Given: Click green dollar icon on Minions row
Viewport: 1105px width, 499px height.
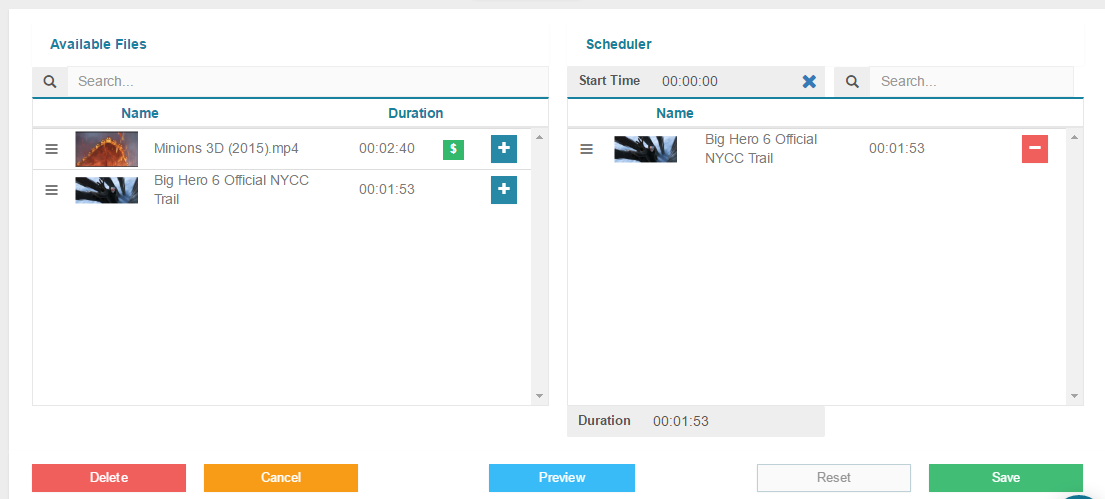Looking at the screenshot, I should click(x=453, y=149).
